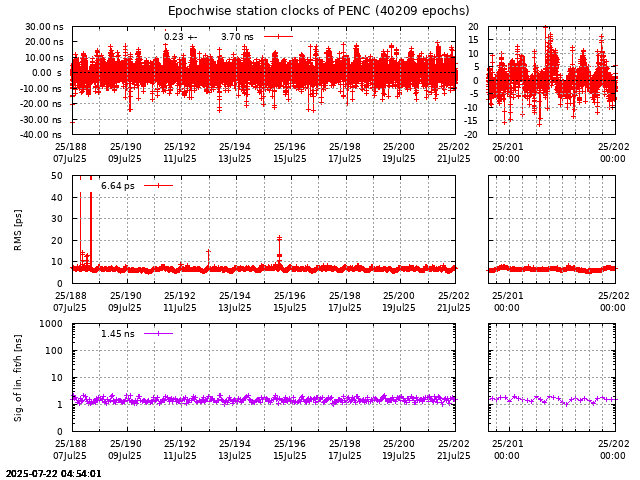Click "25/198 17Jul25" under the top plot
Screen dimensions: 640x480
pos(345,153)
